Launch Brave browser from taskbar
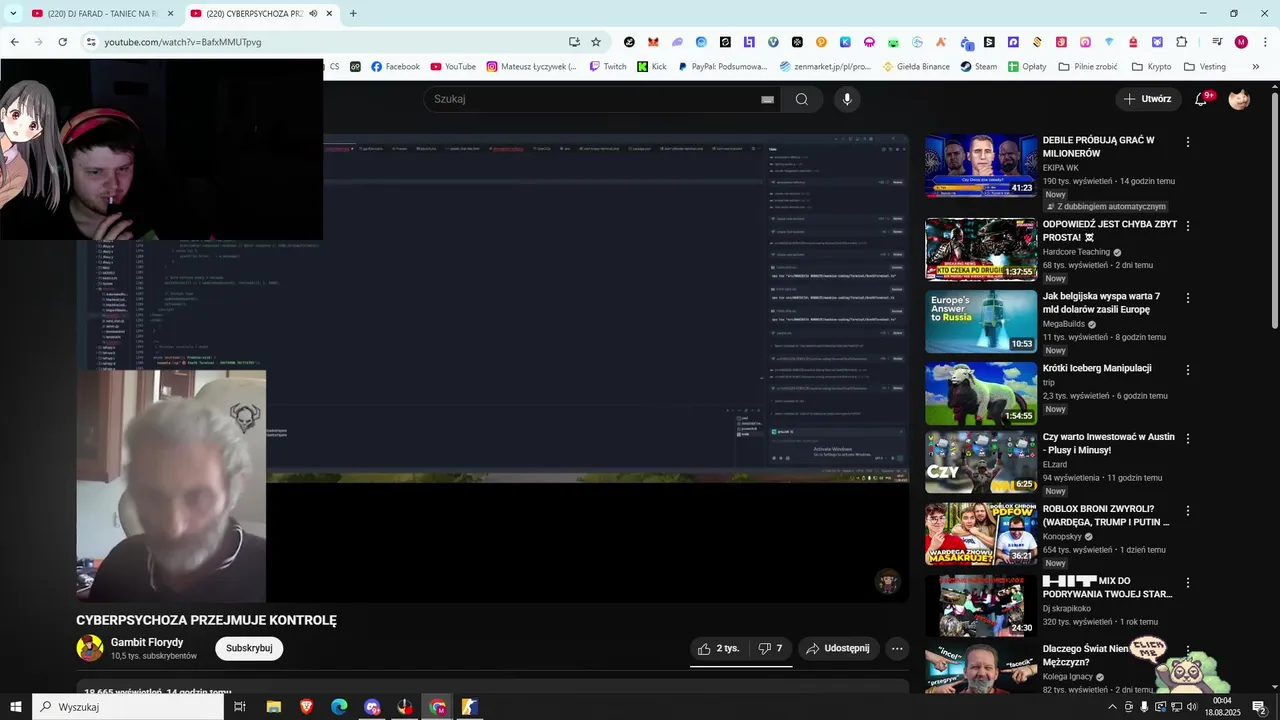This screenshot has width=1280, height=720. 306,707
